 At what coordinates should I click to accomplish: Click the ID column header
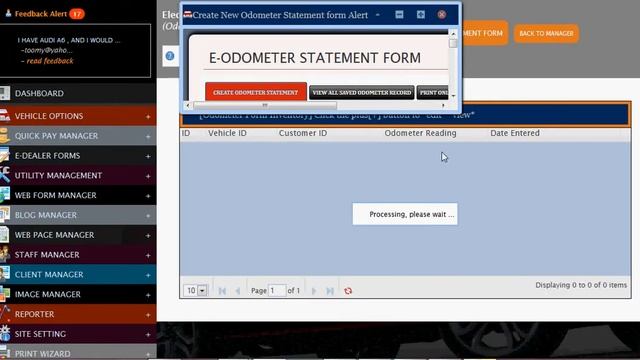pos(186,133)
